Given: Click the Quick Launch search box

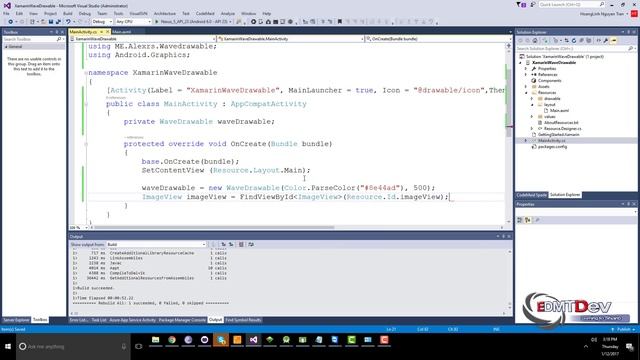Looking at the screenshot, I should click(x=571, y=4).
